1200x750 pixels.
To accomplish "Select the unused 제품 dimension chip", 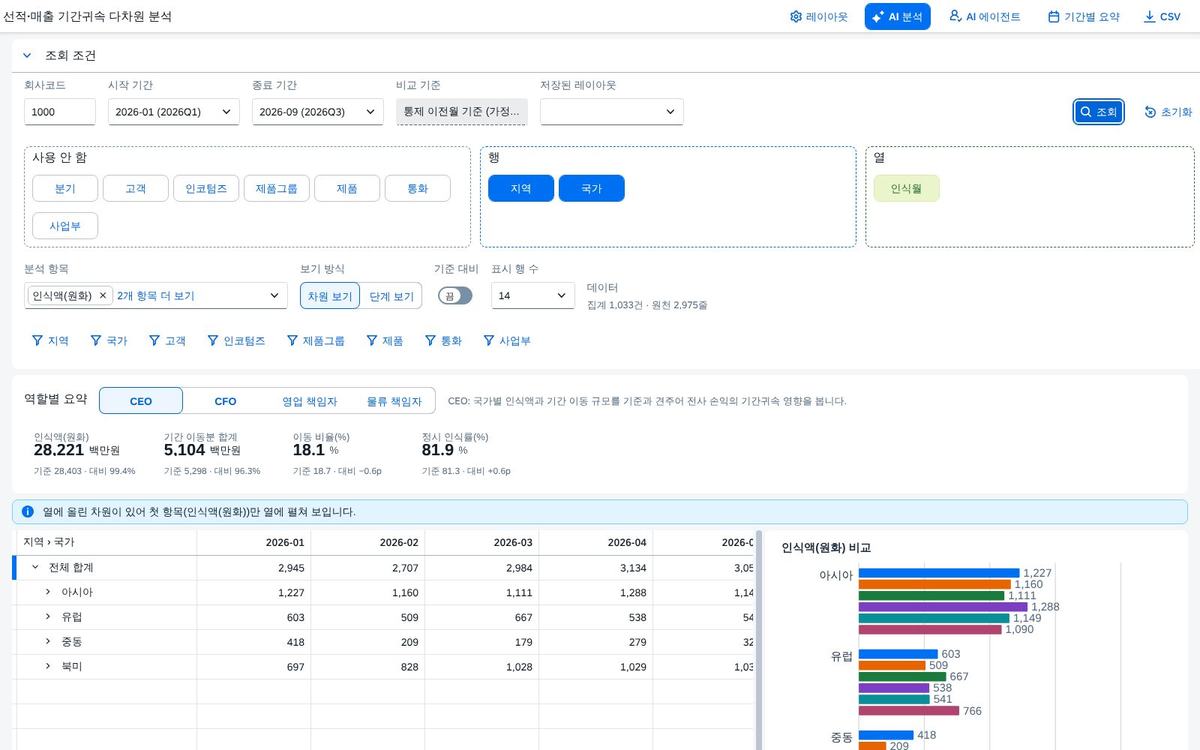I will click(347, 188).
